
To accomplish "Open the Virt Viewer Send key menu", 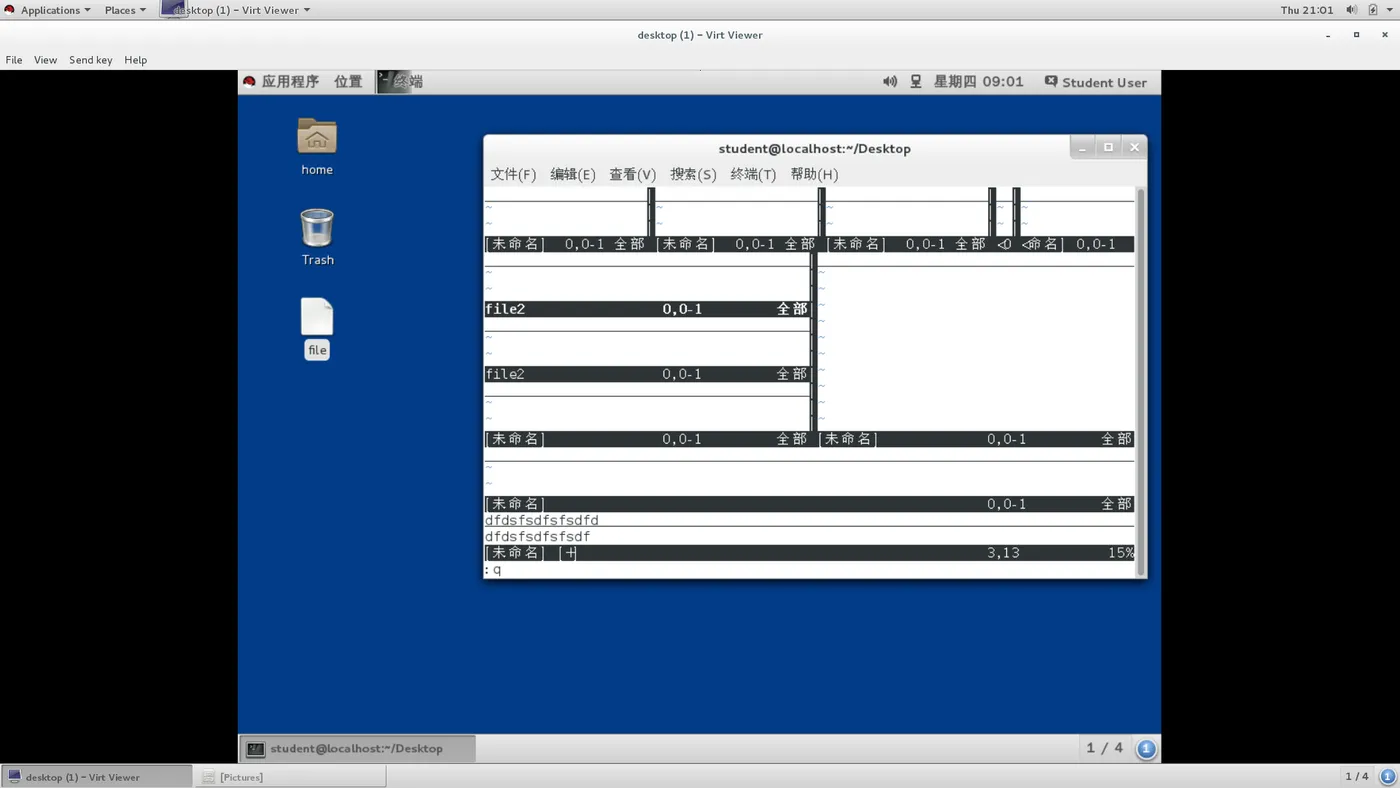I will pyautogui.click(x=90, y=60).
